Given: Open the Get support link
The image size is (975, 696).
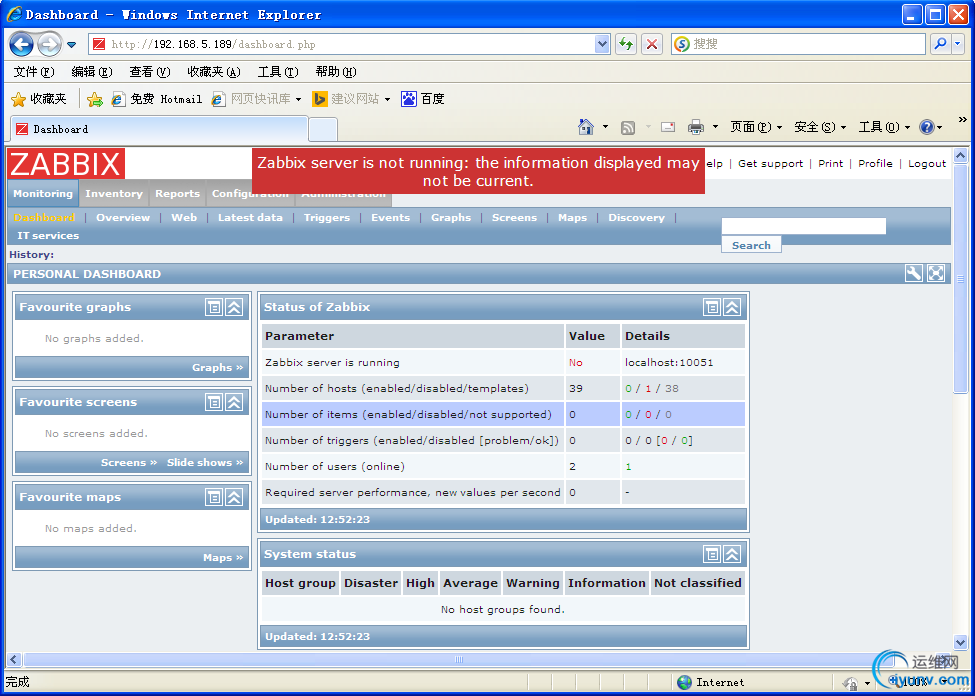Looking at the screenshot, I should pyautogui.click(x=770, y=164).
